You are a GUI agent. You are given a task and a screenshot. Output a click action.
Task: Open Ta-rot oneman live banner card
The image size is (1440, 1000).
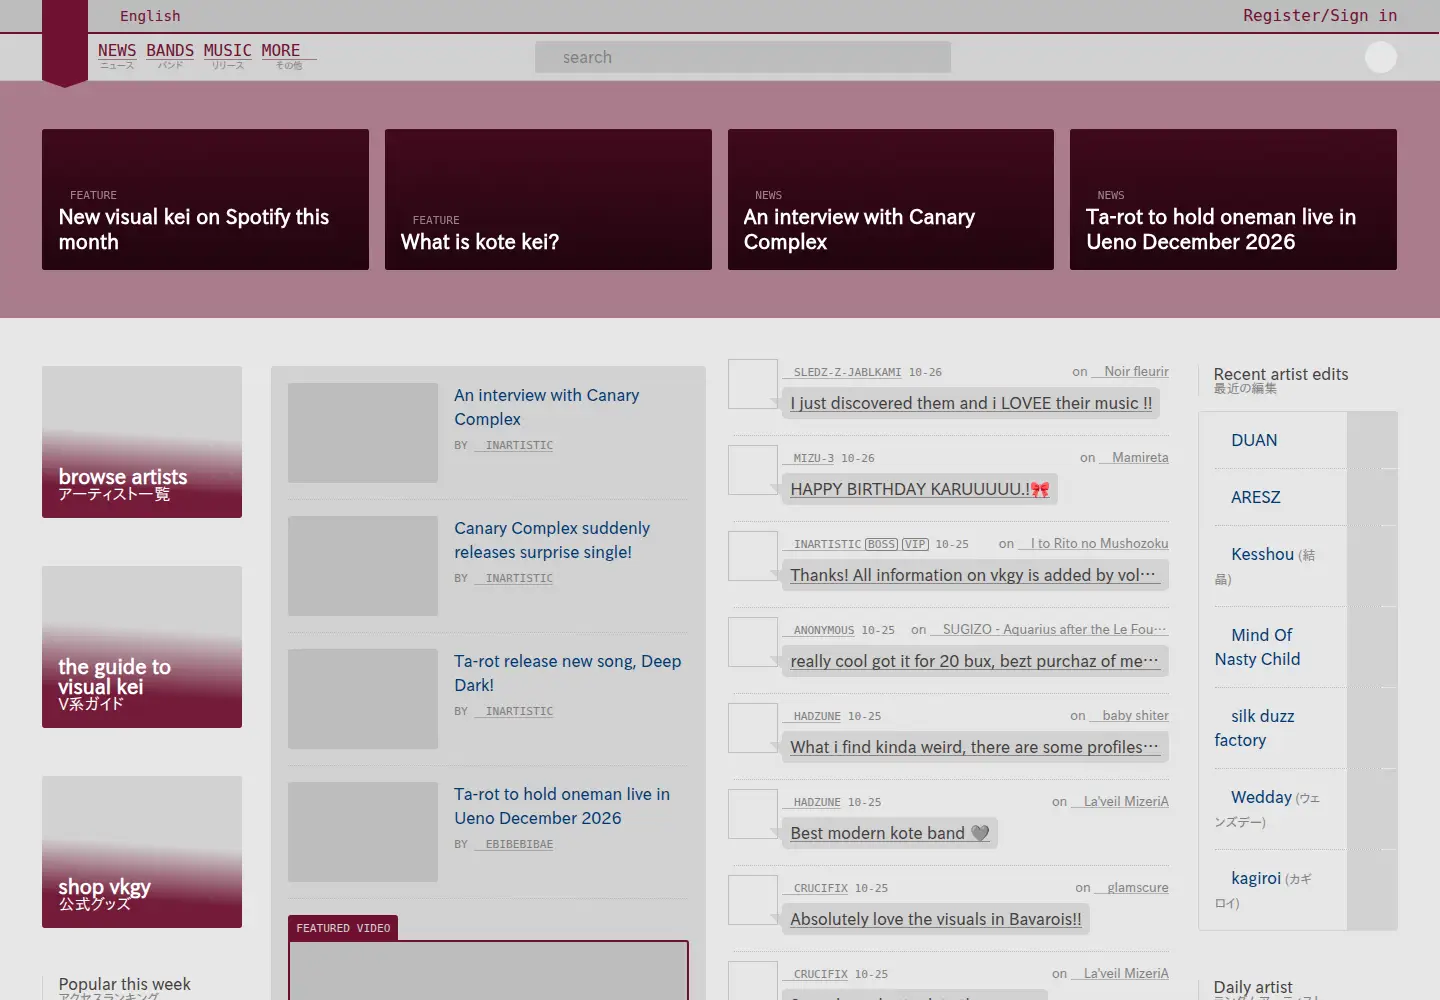click(1233, 199)
